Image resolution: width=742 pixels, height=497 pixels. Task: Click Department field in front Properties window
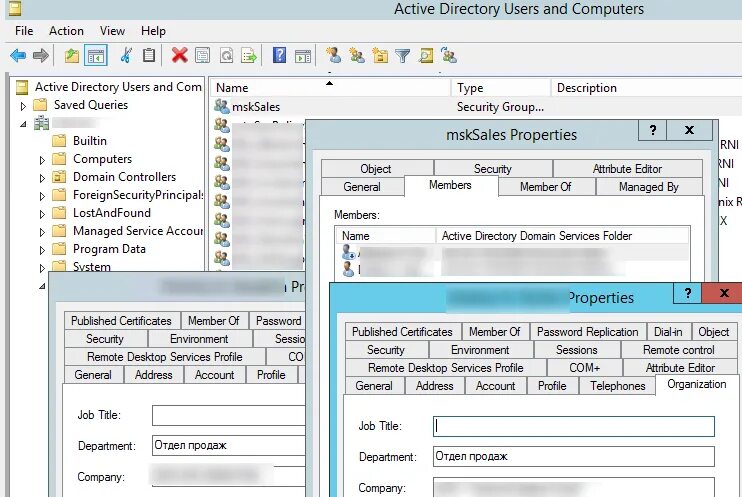pyautogui.click(x=574, y=456)
